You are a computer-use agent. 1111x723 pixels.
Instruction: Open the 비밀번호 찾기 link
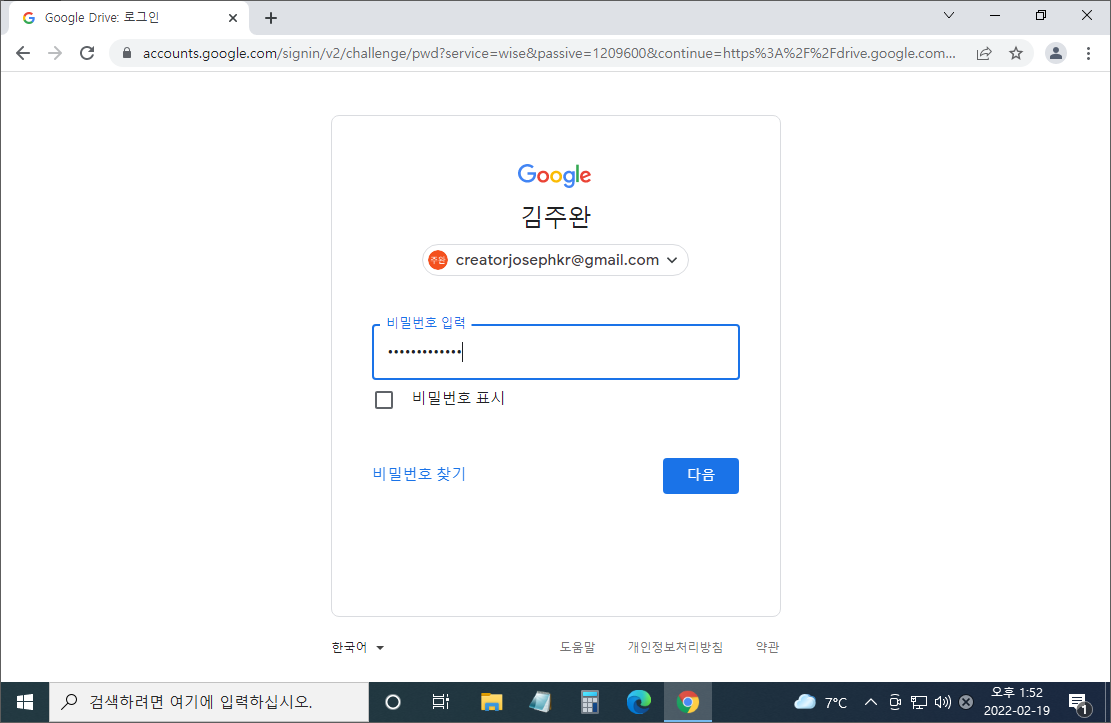point(419,473)
